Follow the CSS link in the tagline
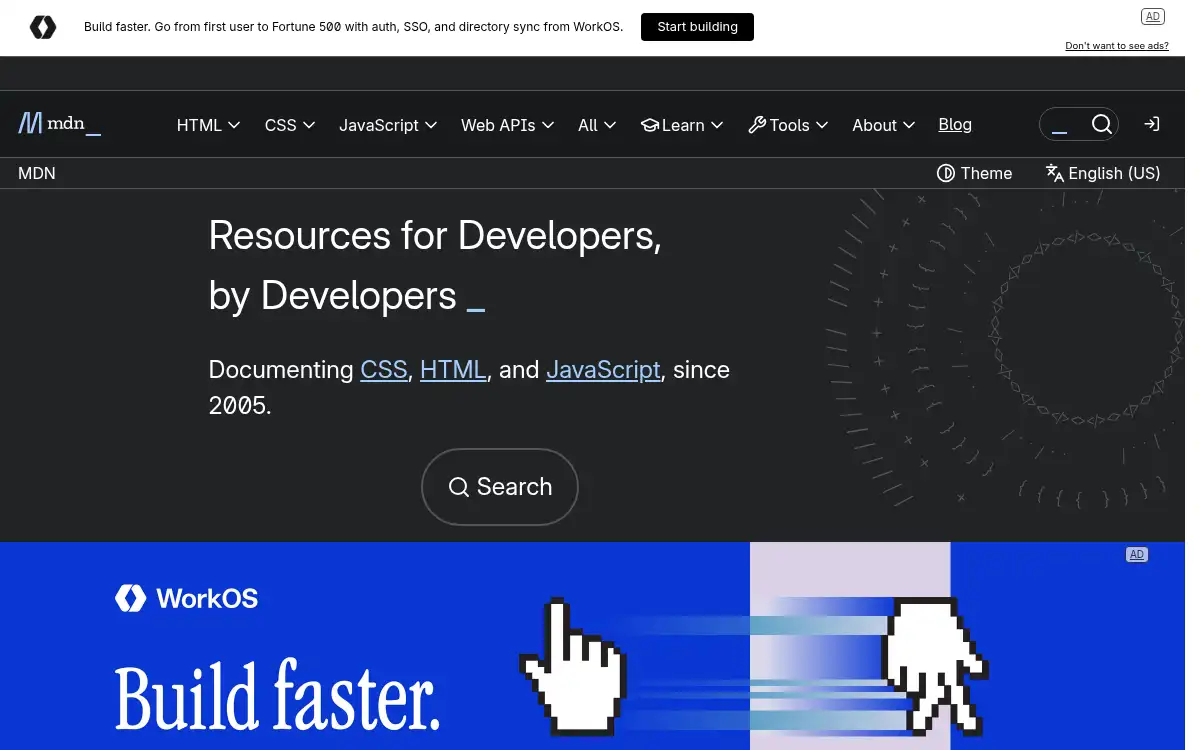This screenshot has width=1200, height=750. [384, 369]
